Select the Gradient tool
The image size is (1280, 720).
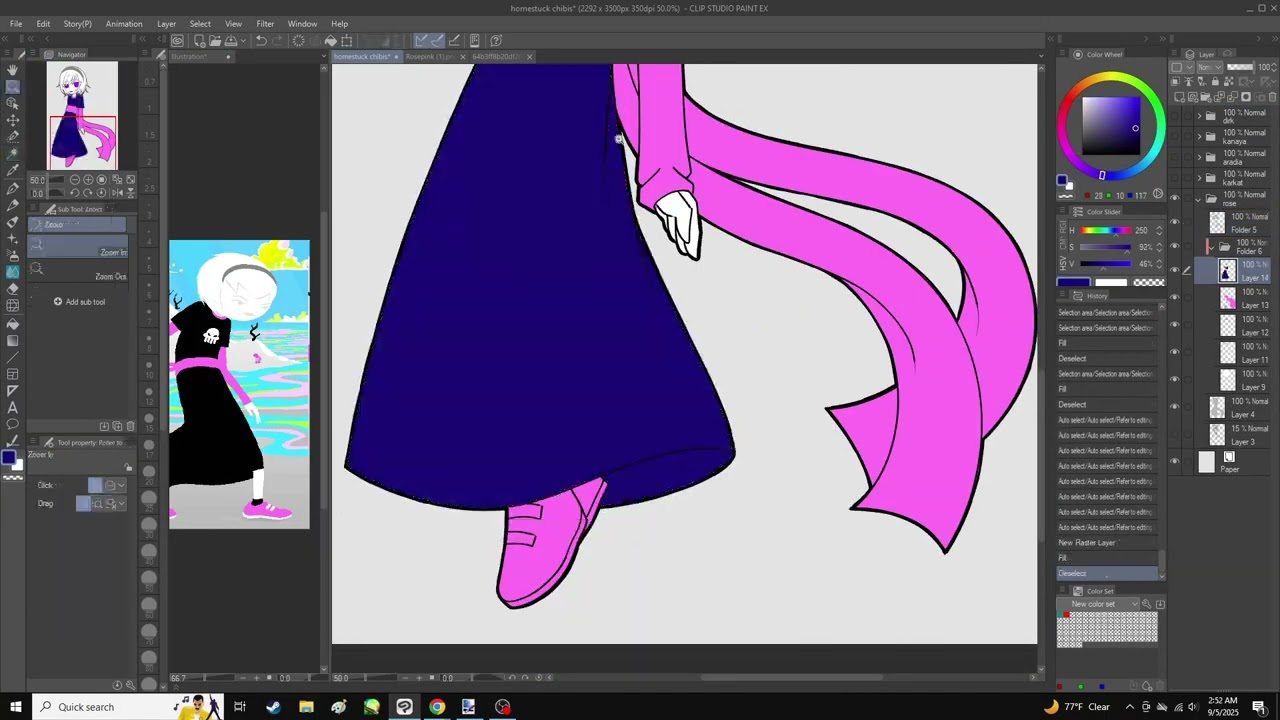tap(13, 341)
